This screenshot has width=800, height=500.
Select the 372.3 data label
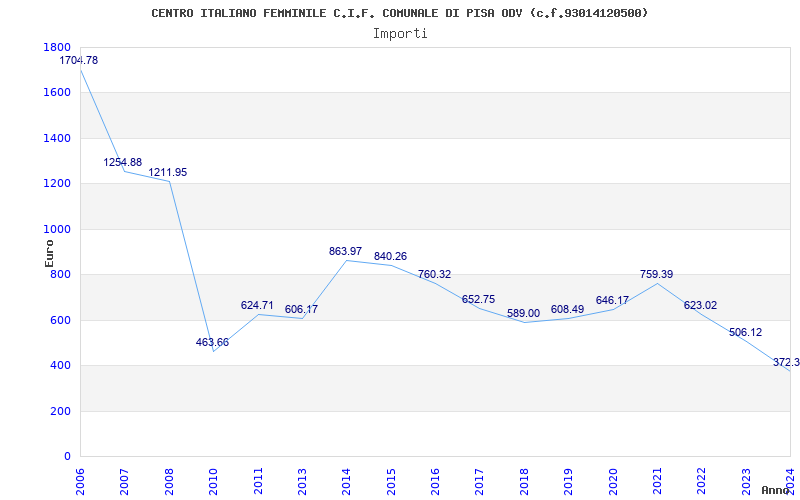[x=786, y=363]
